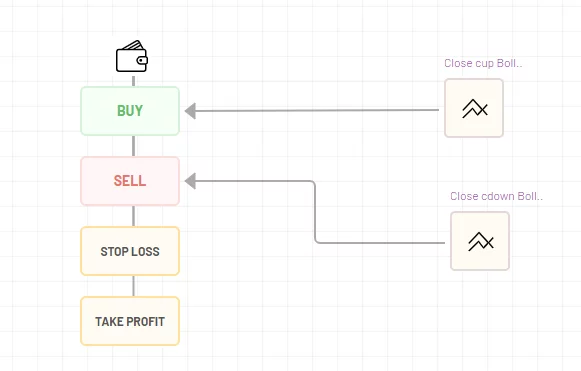Click the 'Close cup Boll..' label text
The image size is (581, 371).
pyautogui.click(x=483, y=63)
